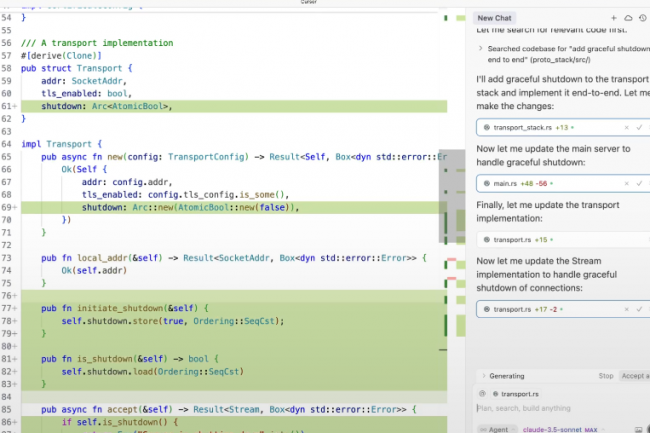Screen dimensions: 650x433
Task: Click 'pub async fn new' on line 65
Action: 82,157
